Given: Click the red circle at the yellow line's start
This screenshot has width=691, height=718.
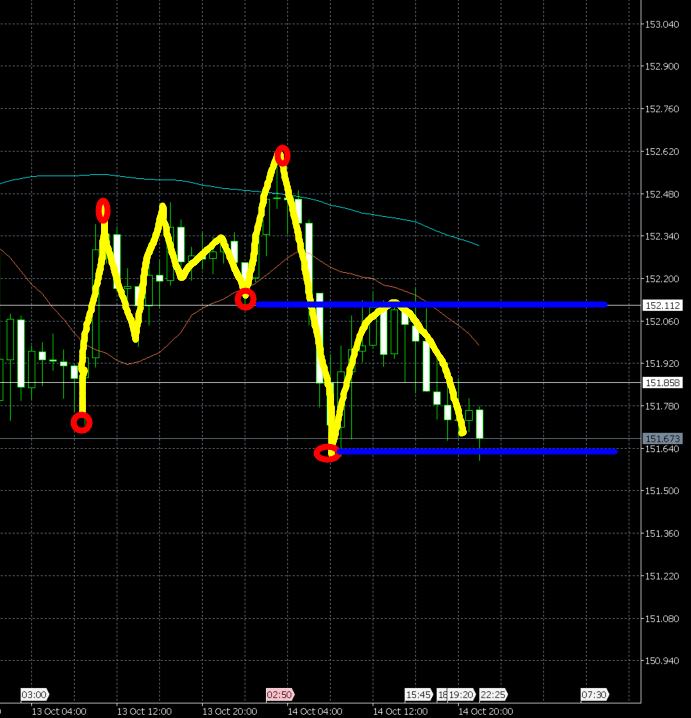Looking at the screenshot, I should pyautogui.click(x=82, y=423).
